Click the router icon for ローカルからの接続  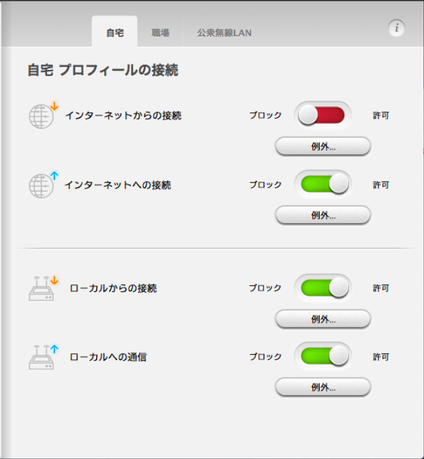point(43,288)
